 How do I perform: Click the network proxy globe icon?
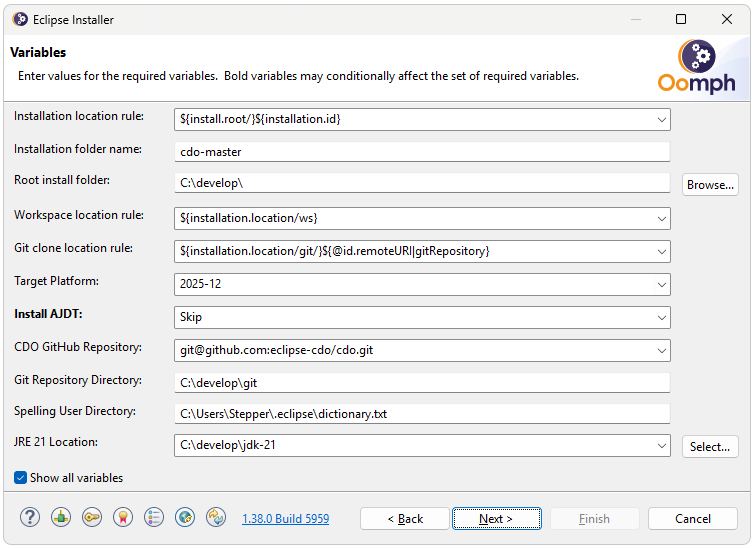pyautogui.click(x=185, y=517)
